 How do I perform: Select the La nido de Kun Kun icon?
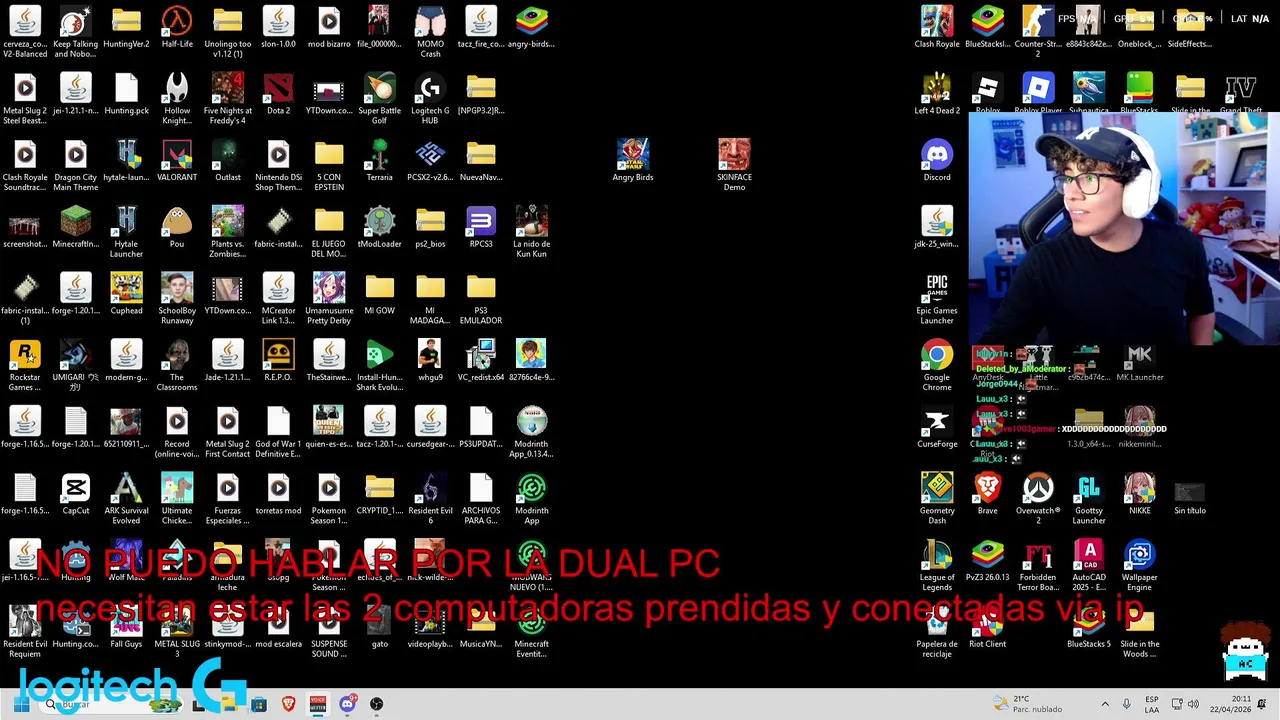531,233
